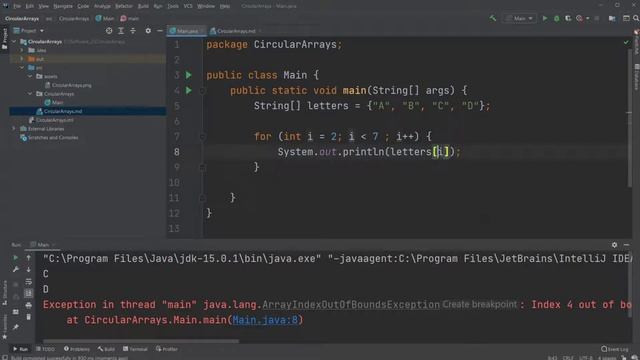Close the Main tab in Run panel
640x360 pixels.
tap(53, 245)
